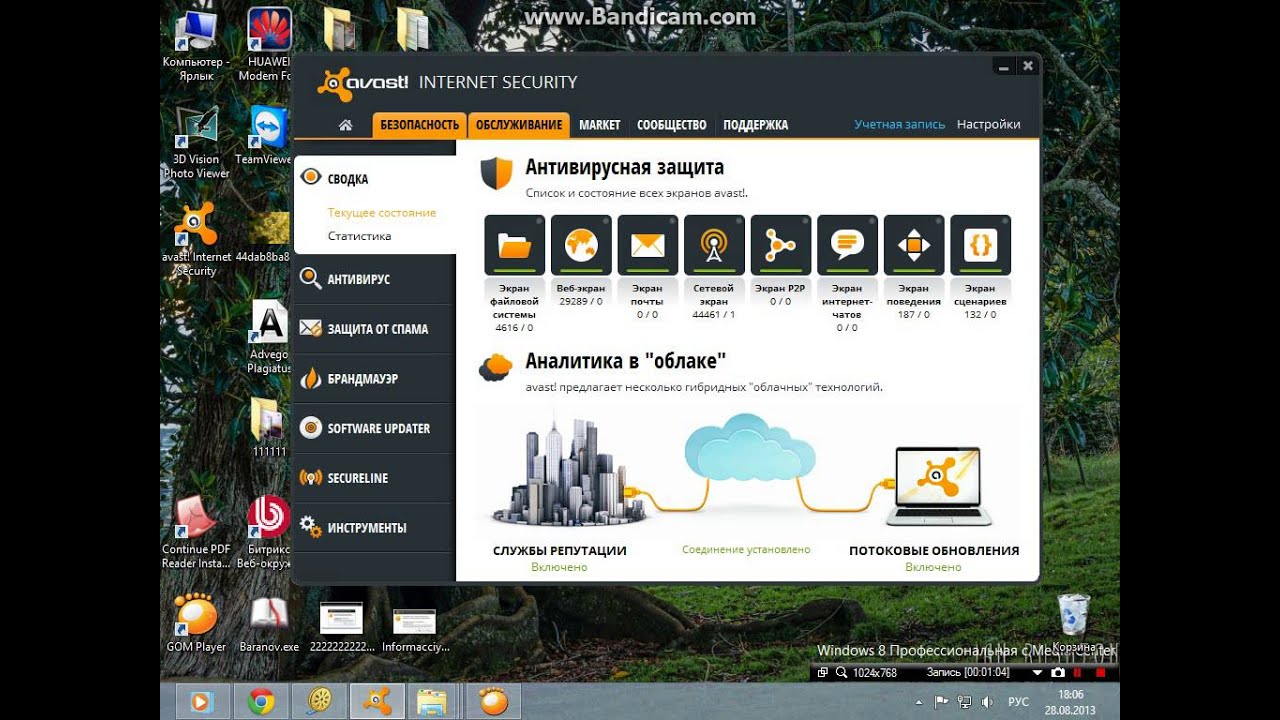
Task: Open the Web Shield (Веб-экран) icon
Action: click(581, 244)
